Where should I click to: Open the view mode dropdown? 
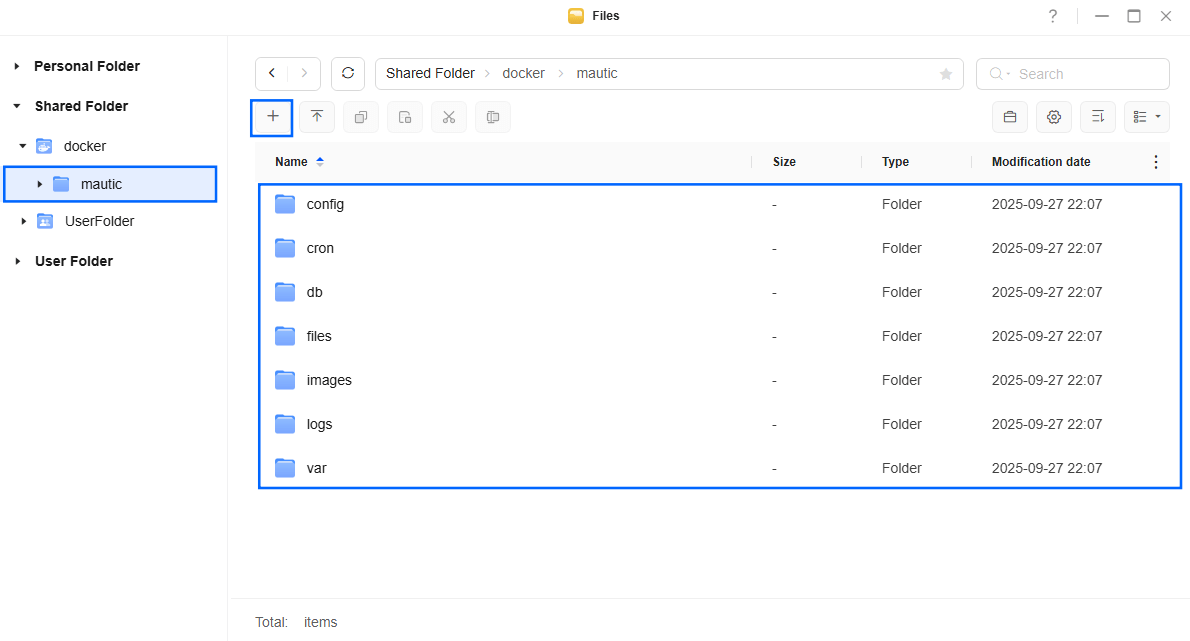point(1147,117)
